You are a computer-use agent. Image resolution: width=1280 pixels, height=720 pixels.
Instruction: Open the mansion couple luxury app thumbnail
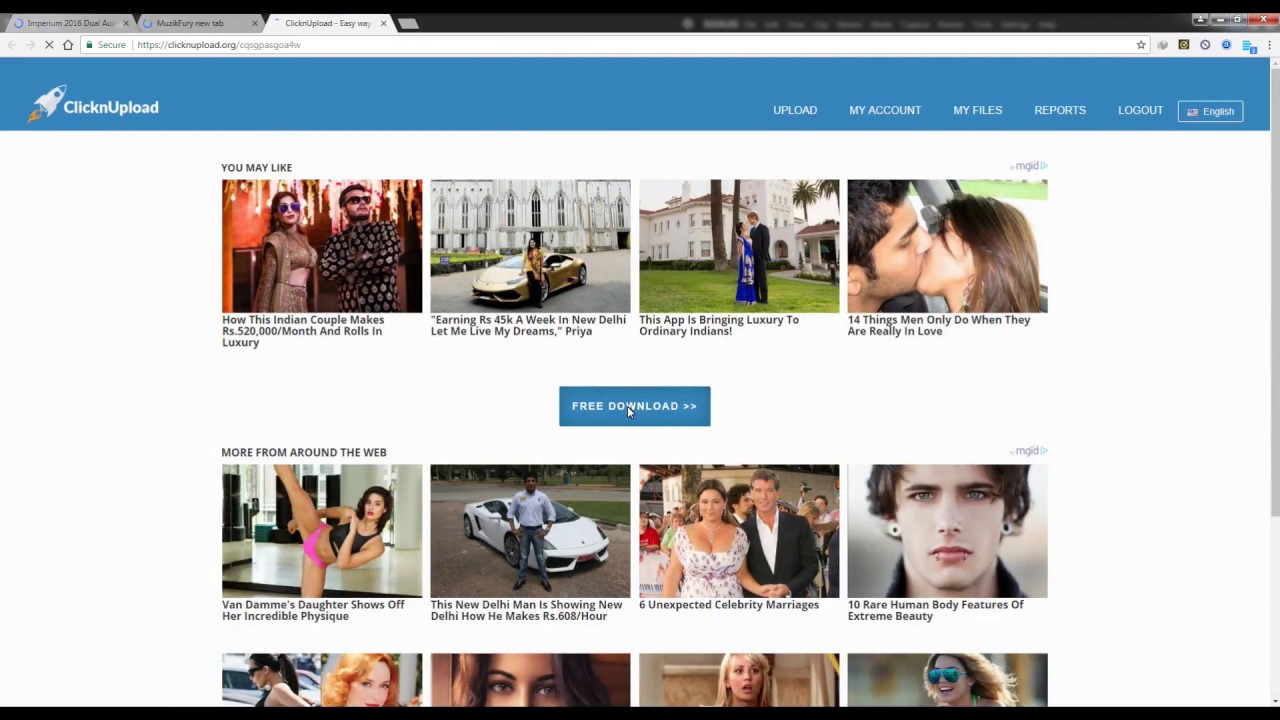click(739, 246)
